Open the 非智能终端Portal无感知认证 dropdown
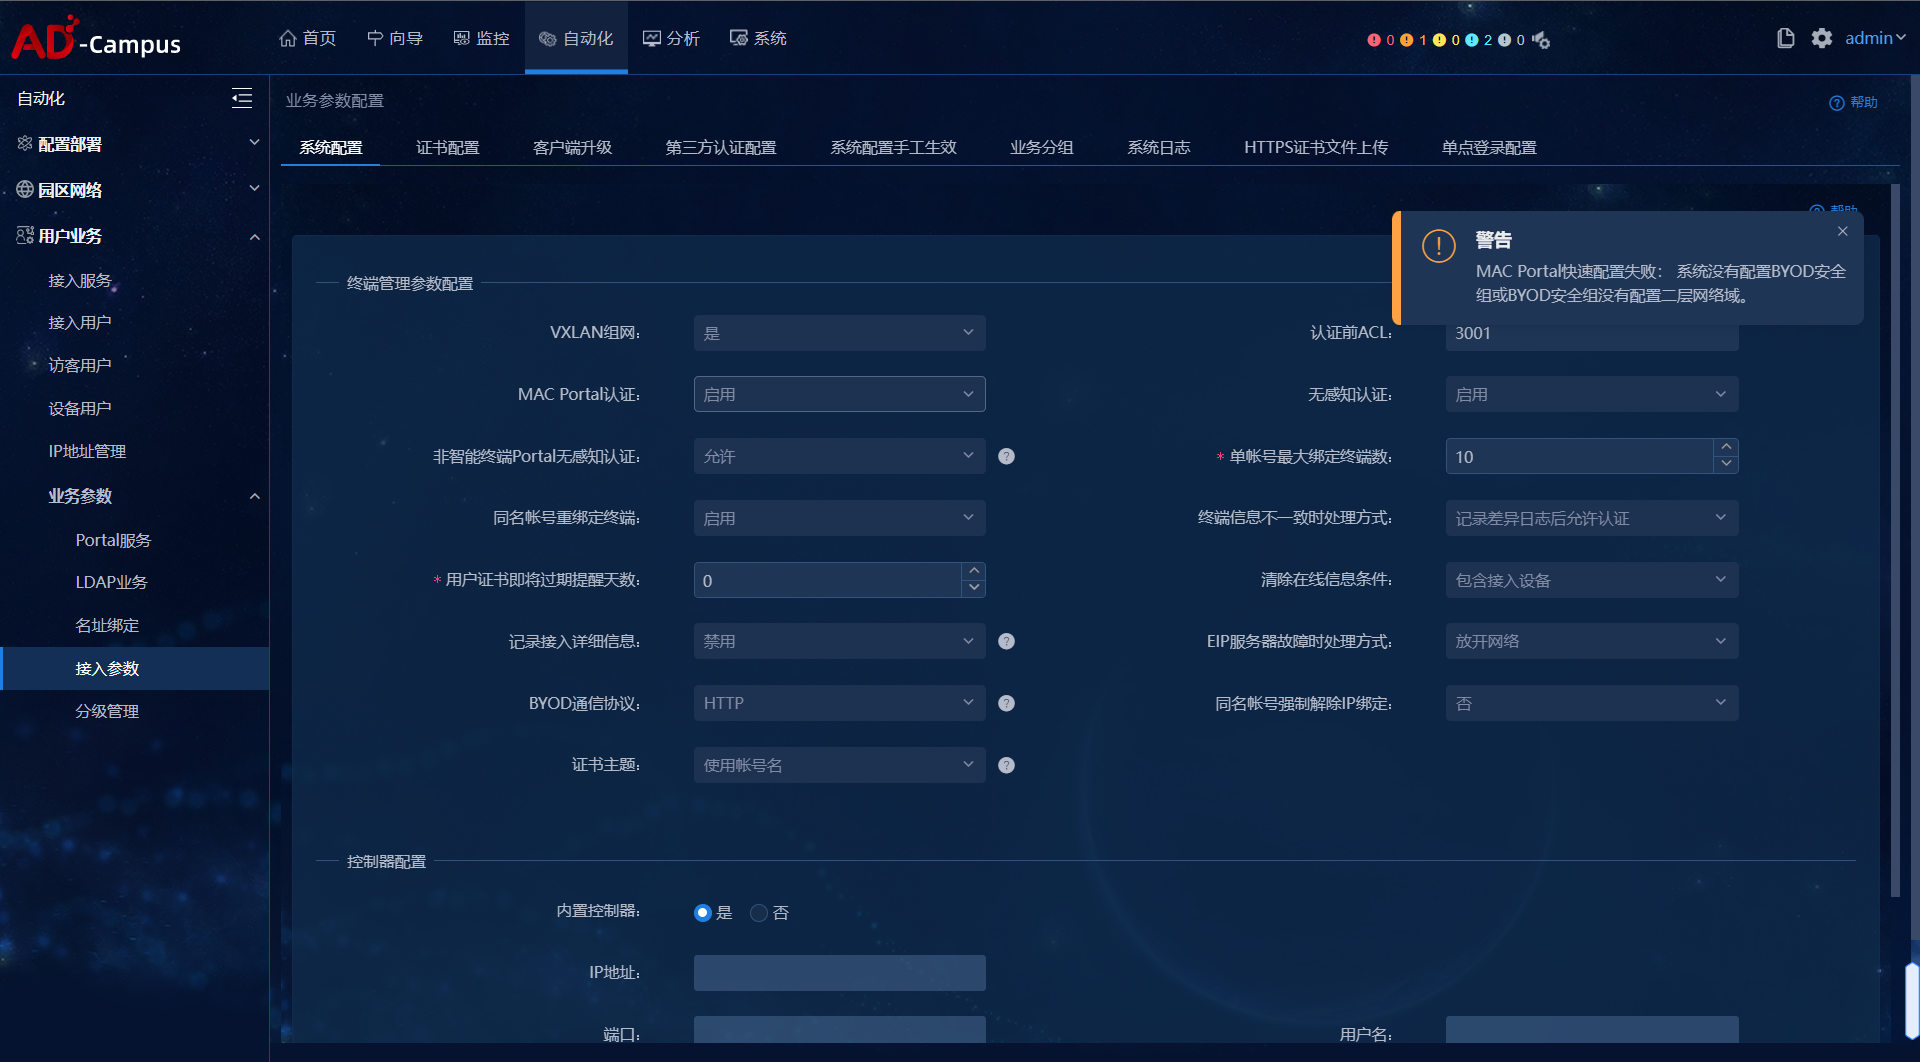The image size is (1920, 1062). (840, 456)
